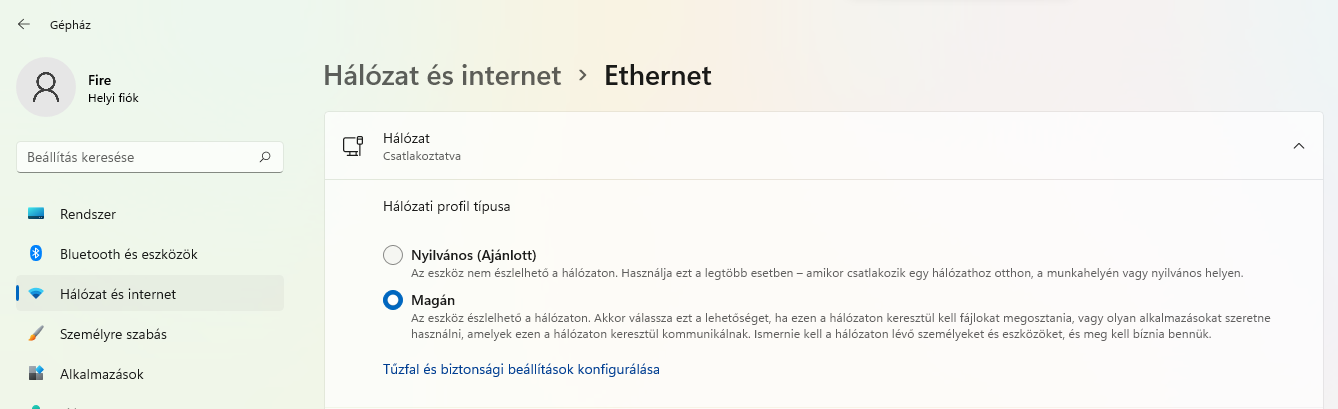Select the Magán radio button

393,300
